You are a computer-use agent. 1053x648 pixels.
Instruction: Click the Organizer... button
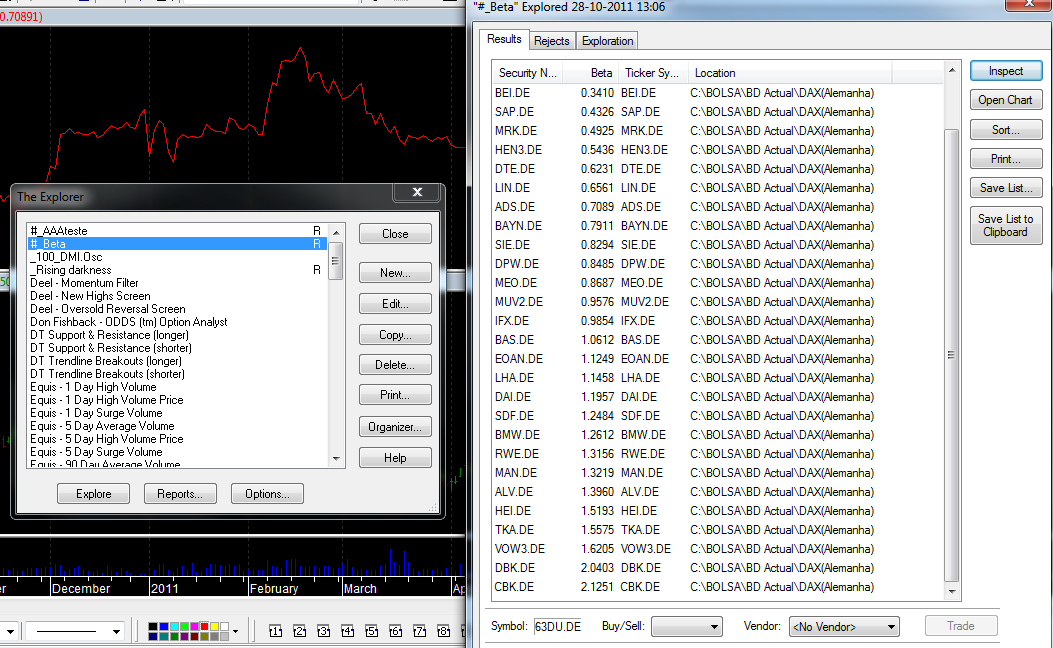click(x=395, y=426)
